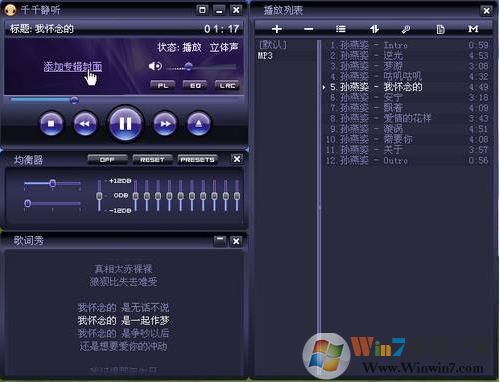Minimize the 歌词秀 lyrics panel
Screen dimensions: 500x382
coord(220,241)
